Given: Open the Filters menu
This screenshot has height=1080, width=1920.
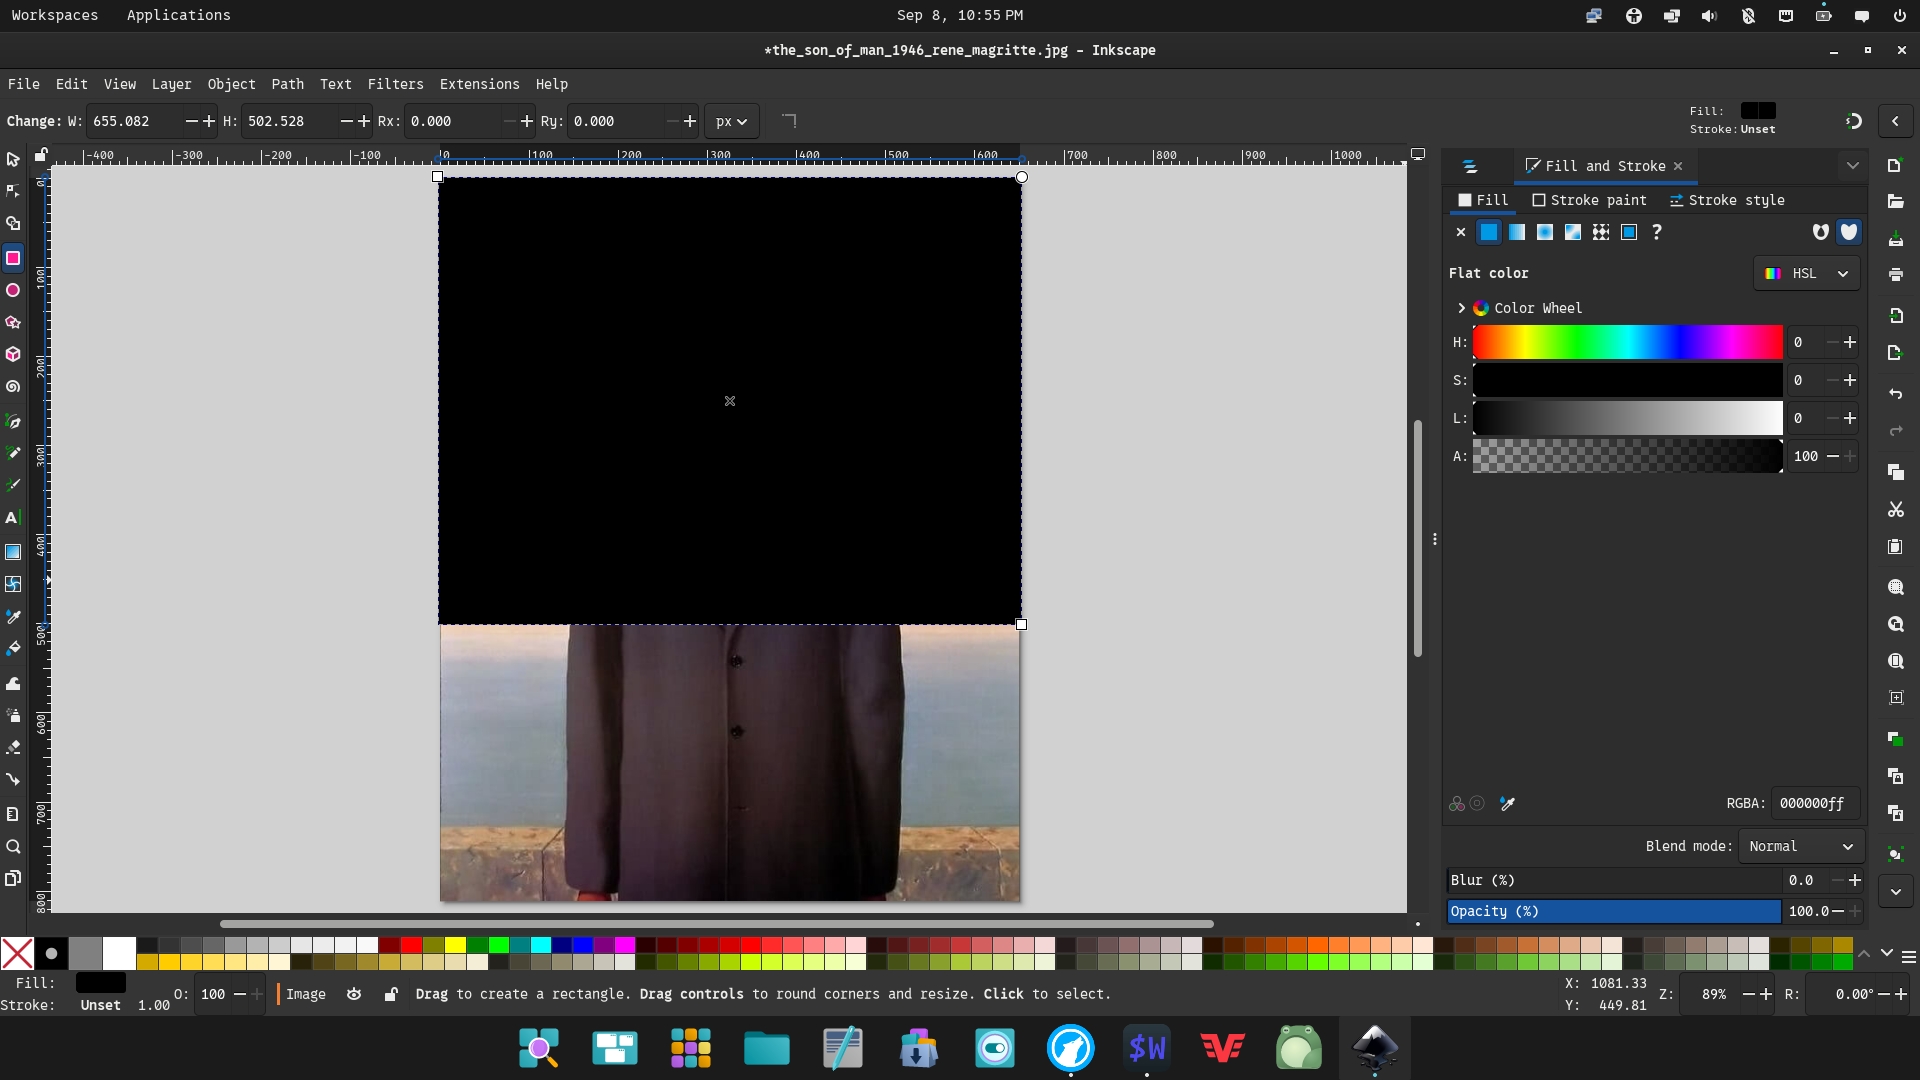Looking at the screenshot, I should tap(395, 84).
